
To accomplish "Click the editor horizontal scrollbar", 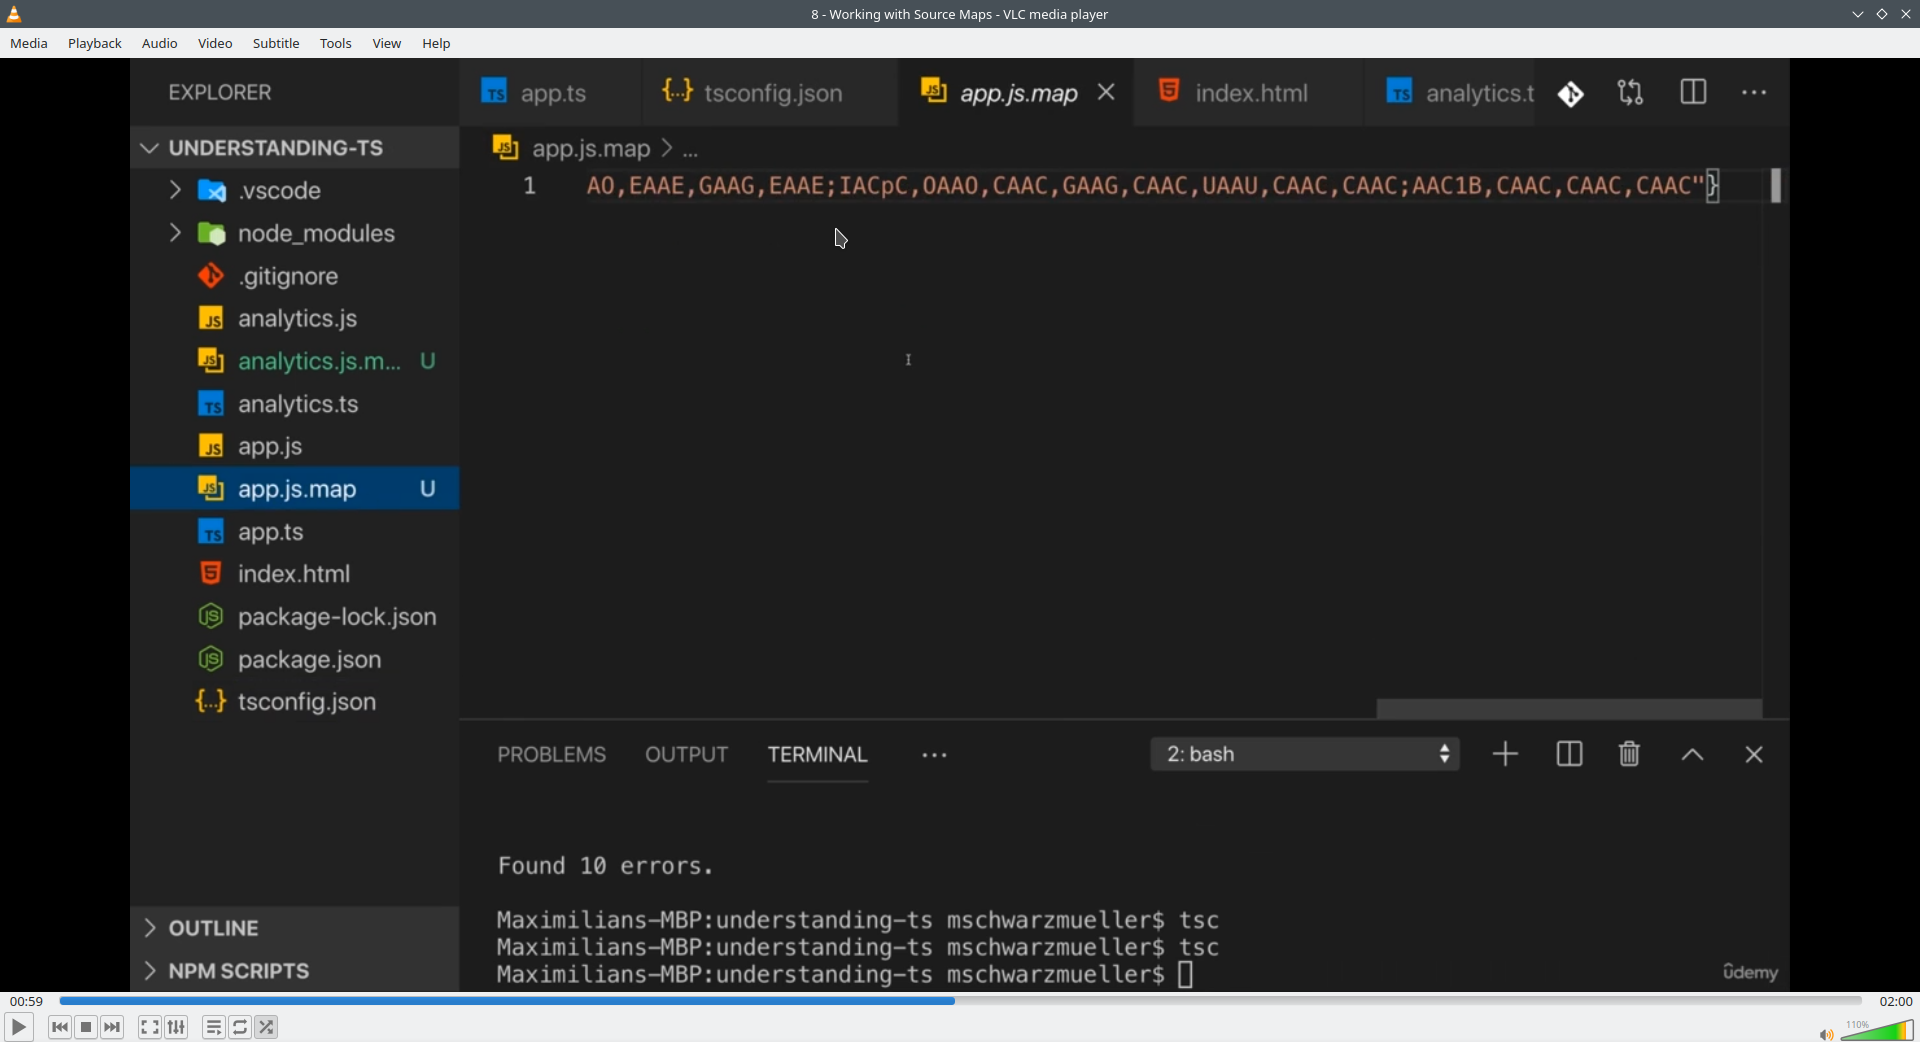I will pyautogui.click(x=1569, y=709).
